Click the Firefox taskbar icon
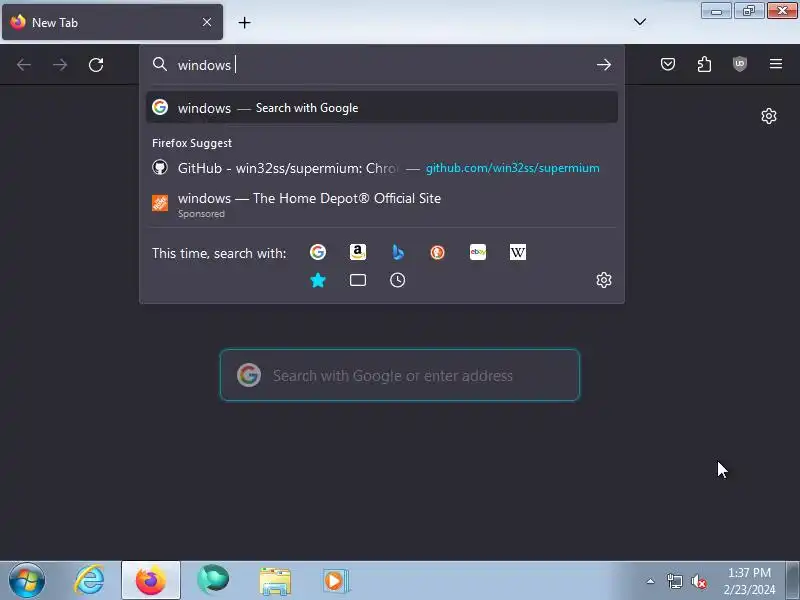This screenshot has width=800, height=600. tap(151, 581)
